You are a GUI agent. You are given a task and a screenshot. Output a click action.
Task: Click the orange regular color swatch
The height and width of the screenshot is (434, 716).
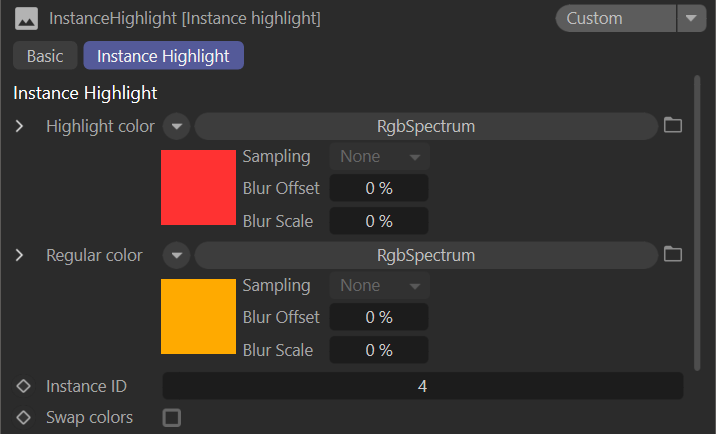pos(198,316)
